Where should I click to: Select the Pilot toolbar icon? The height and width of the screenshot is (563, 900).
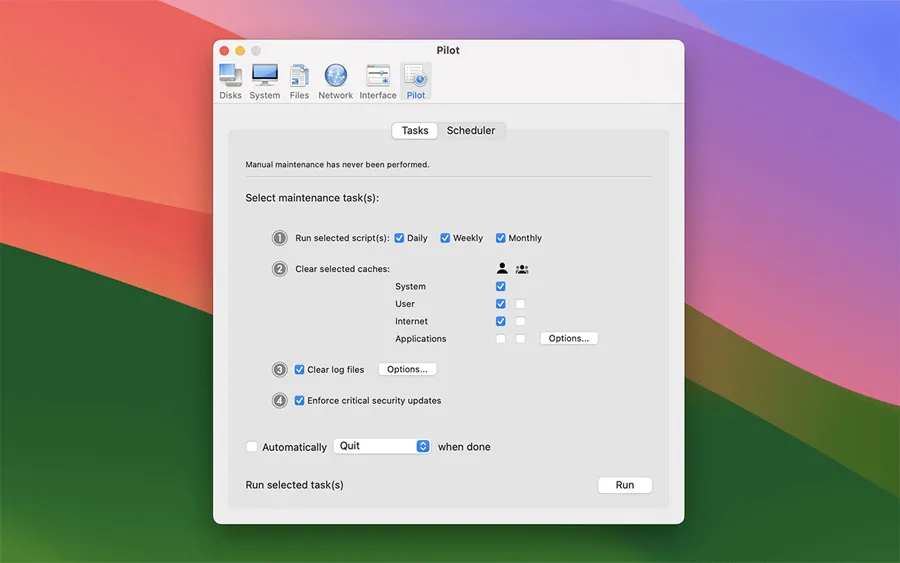415,81
